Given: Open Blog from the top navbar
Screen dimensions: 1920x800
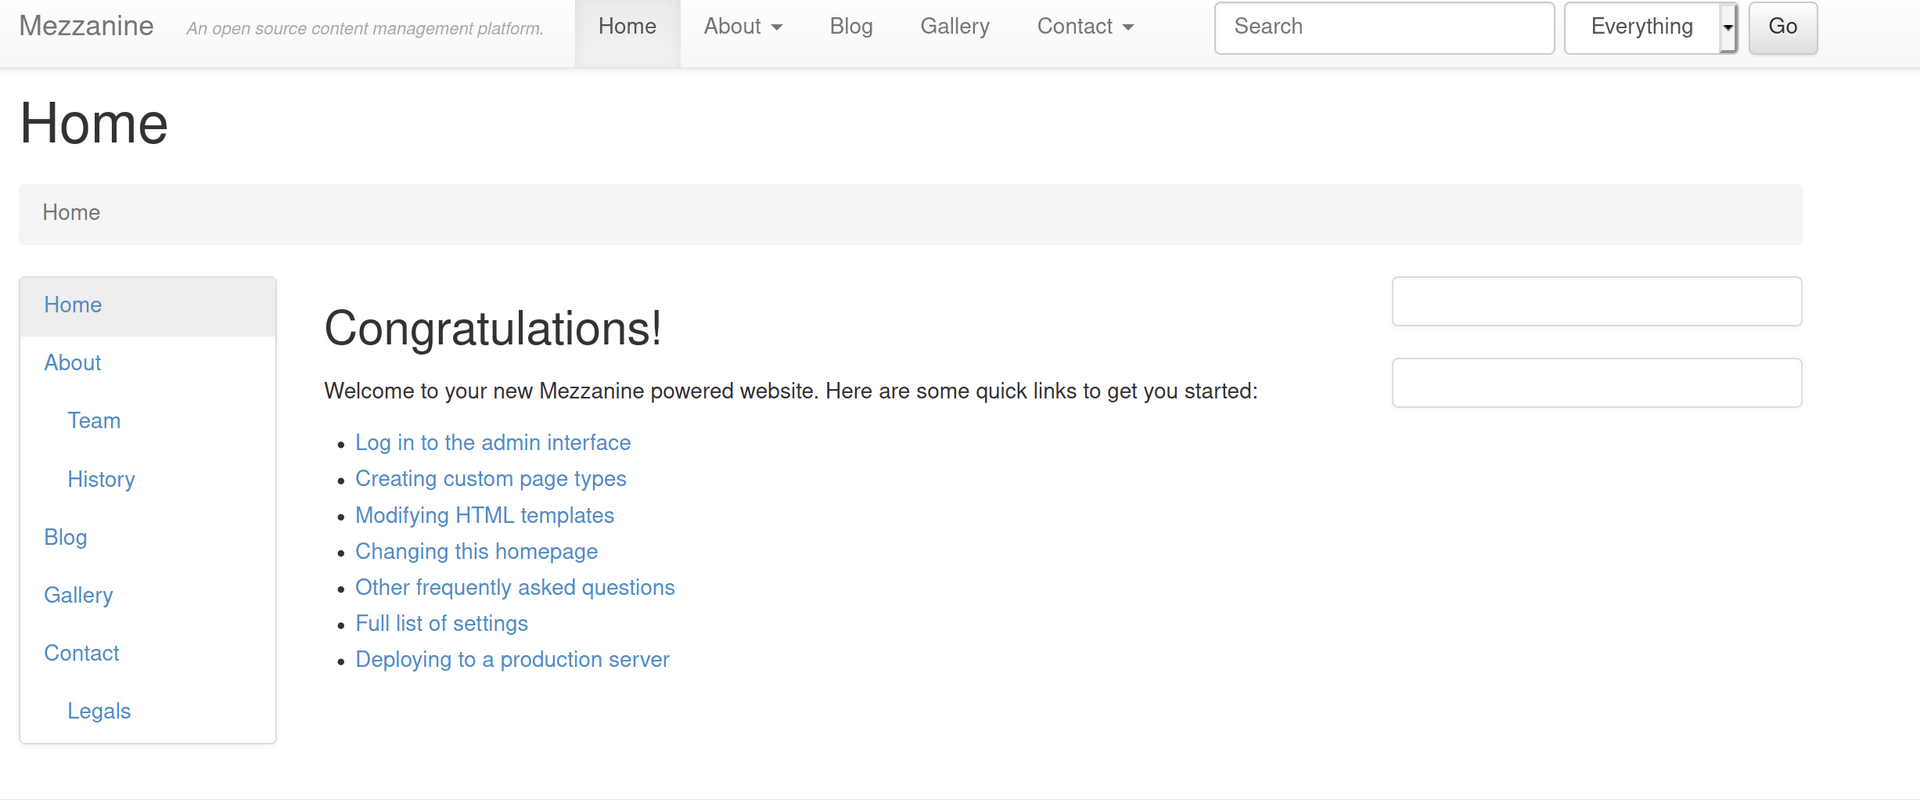Looking at the screenshot, I should point(851,27).
